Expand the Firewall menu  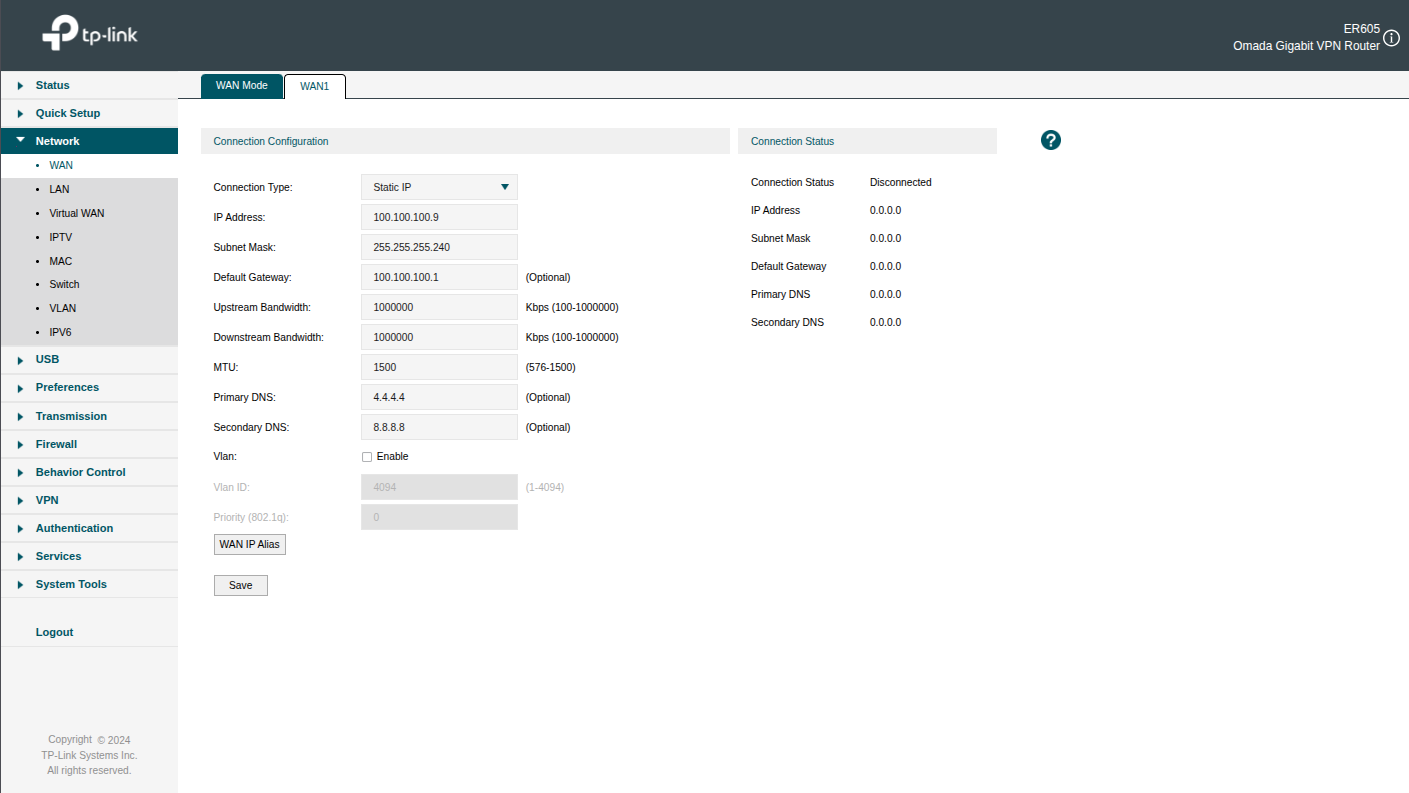89,444
